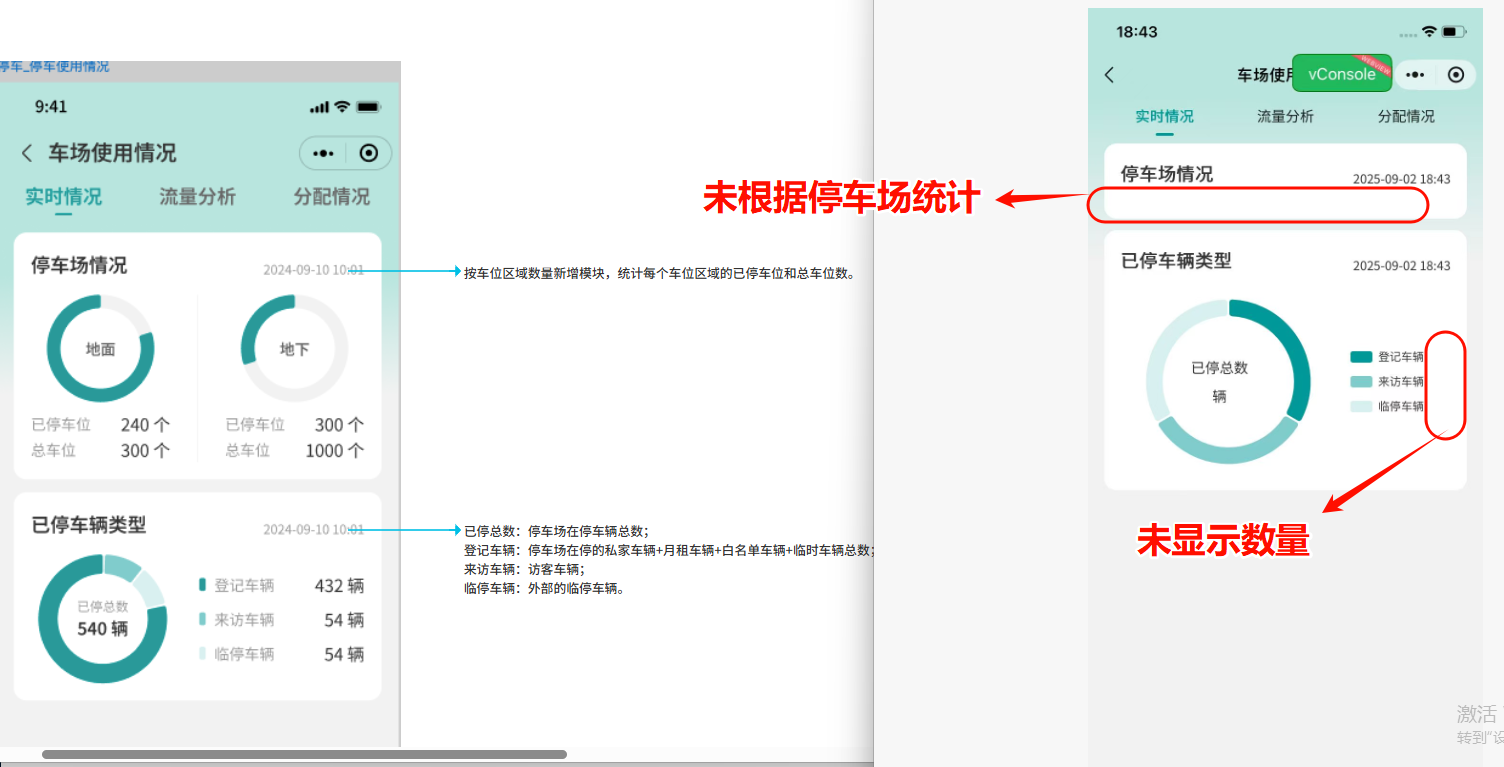Click the circular exit icon beside vConsole

(x=1455, y=74)
